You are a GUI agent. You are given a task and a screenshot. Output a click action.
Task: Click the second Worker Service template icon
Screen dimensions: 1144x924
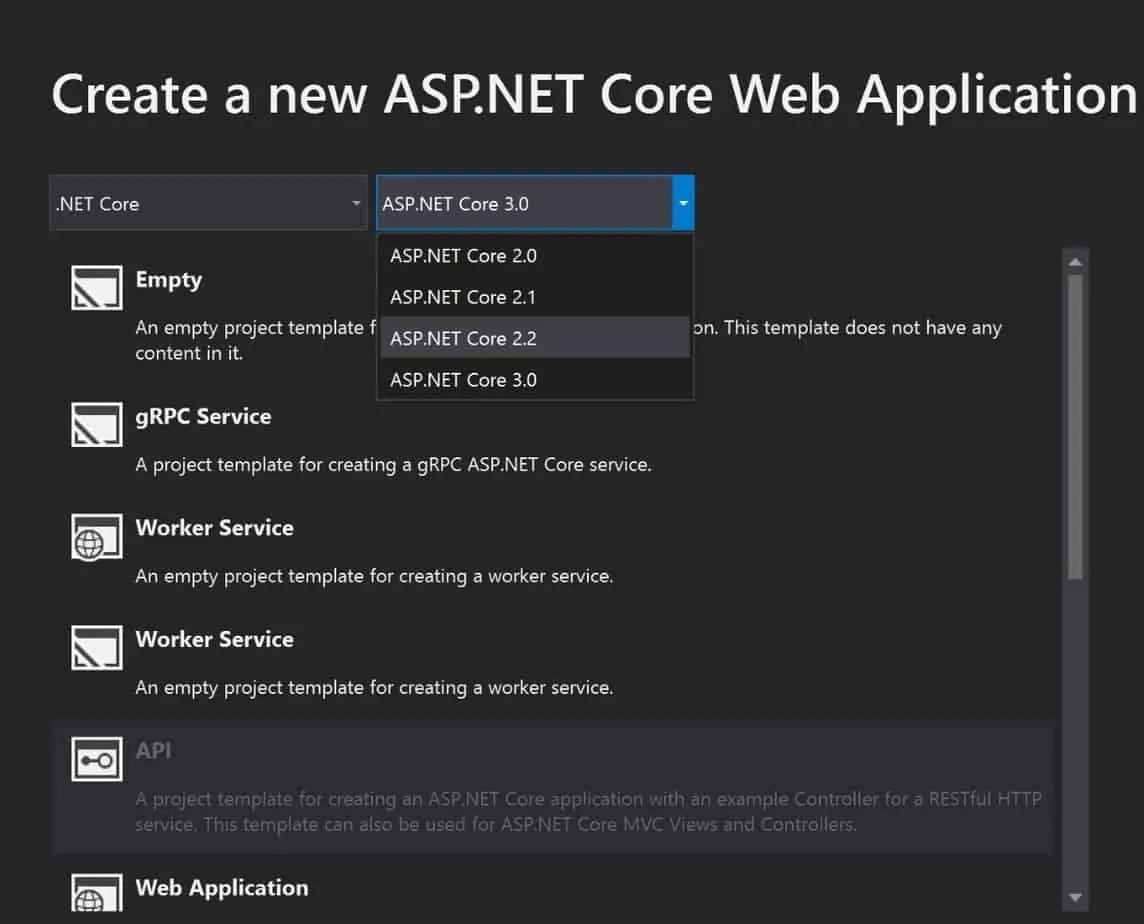tap(96, 648)
